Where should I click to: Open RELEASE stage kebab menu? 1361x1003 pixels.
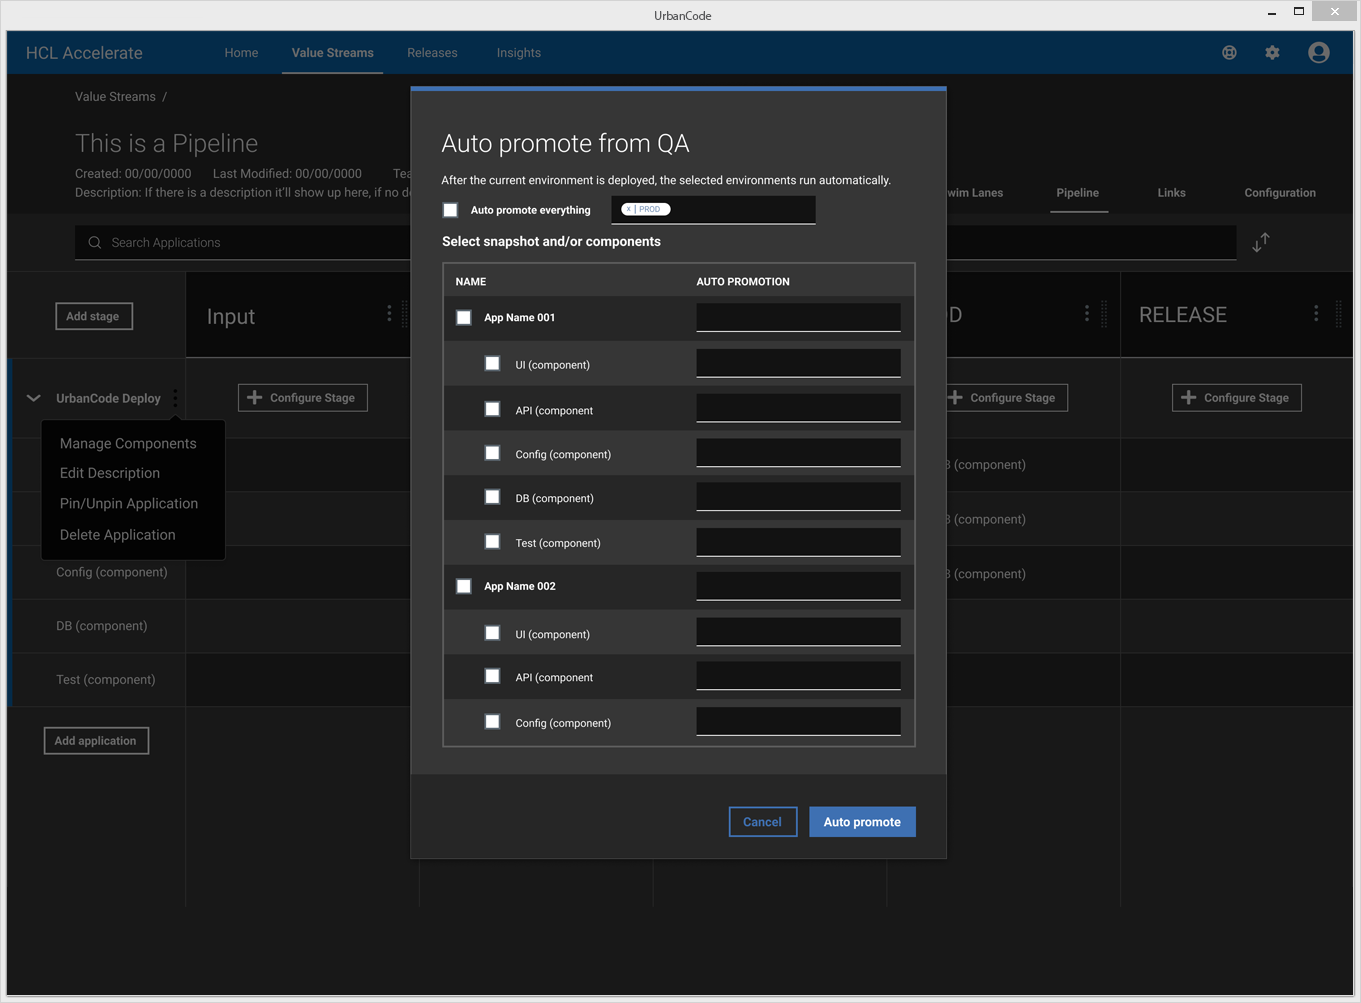[1316, 314]
